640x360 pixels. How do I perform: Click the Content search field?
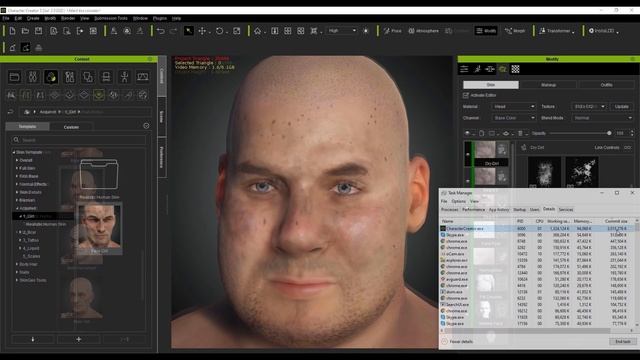click(x=78, y=140)
